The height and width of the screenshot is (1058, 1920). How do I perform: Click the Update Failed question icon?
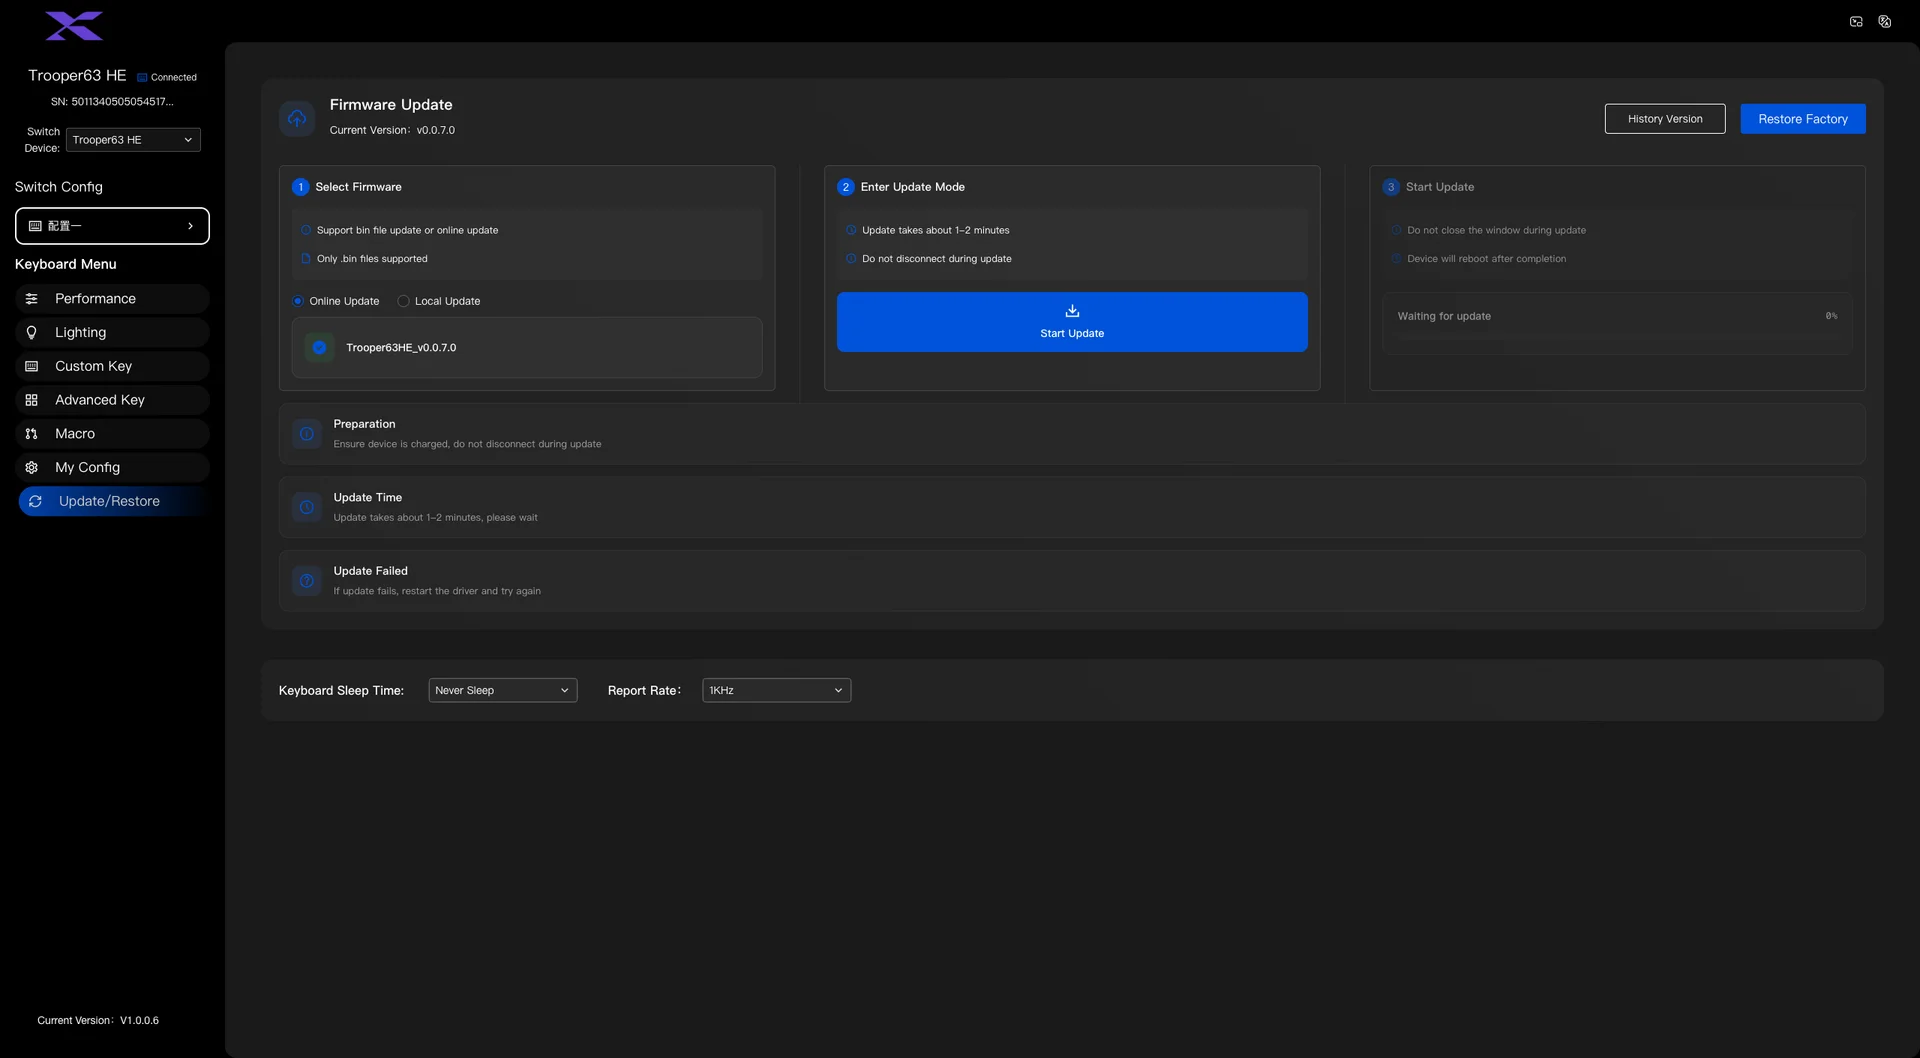307,581
